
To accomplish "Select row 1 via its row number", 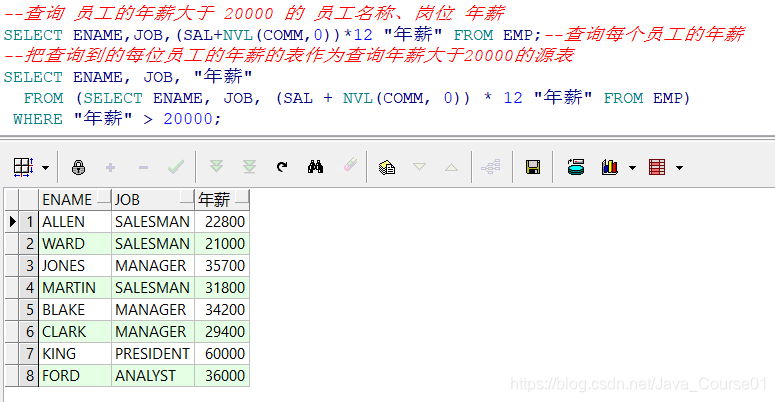I will coord(29,222).
